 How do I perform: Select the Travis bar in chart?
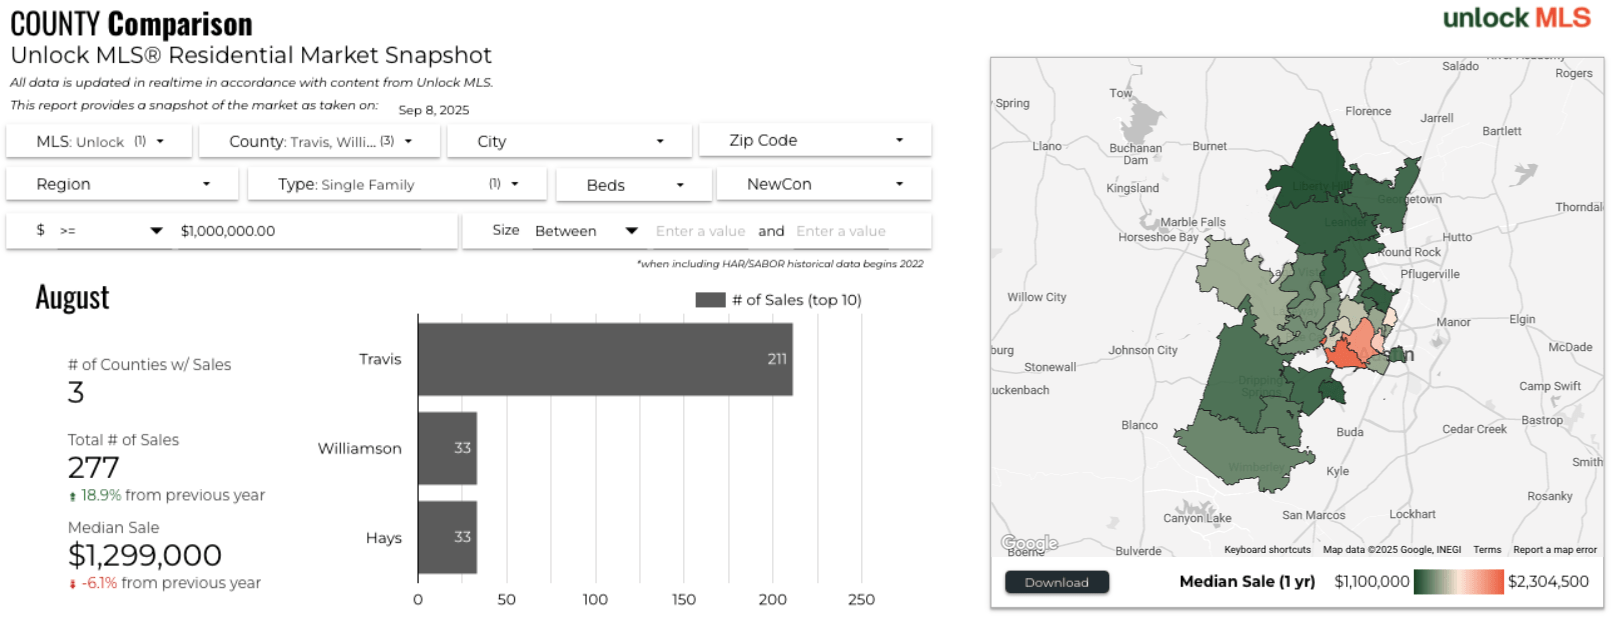tap(605, 359)
